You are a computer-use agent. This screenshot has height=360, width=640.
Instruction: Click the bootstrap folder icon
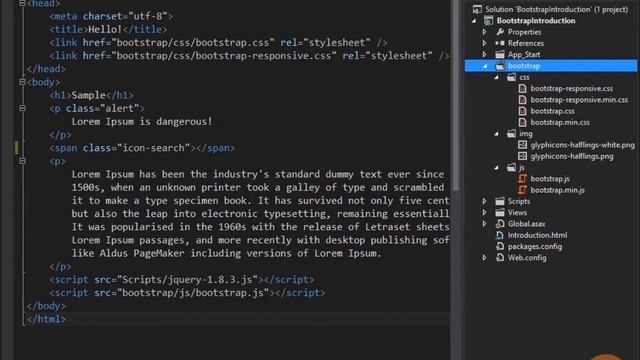[500, 66]
